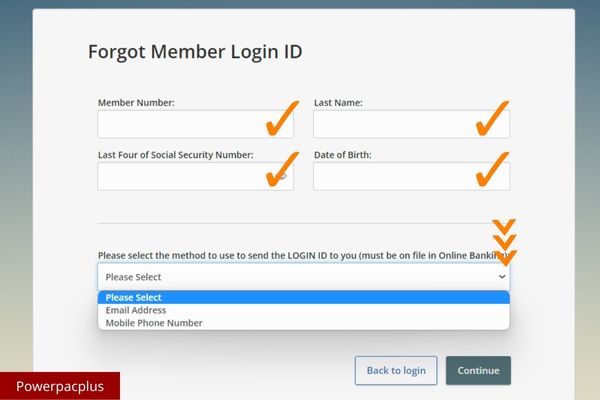Image resolution: width=600 pixels, height=400 pixels.
Task: Click the Powerpacplus red banner
Action: pos(60,386)
